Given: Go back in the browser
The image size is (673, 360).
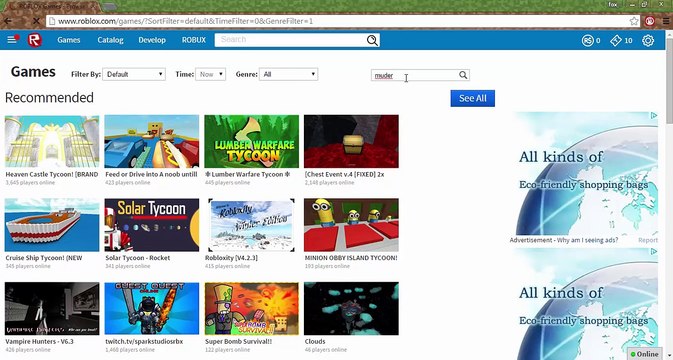Looking at the screenshot, I should (8, 21).
